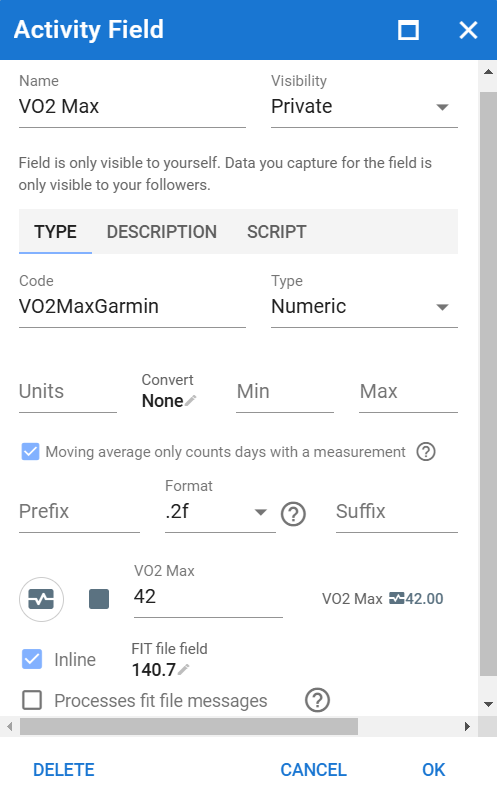
Task: Click the round heartbeat icon picker button
Action: tap(41, 599)
